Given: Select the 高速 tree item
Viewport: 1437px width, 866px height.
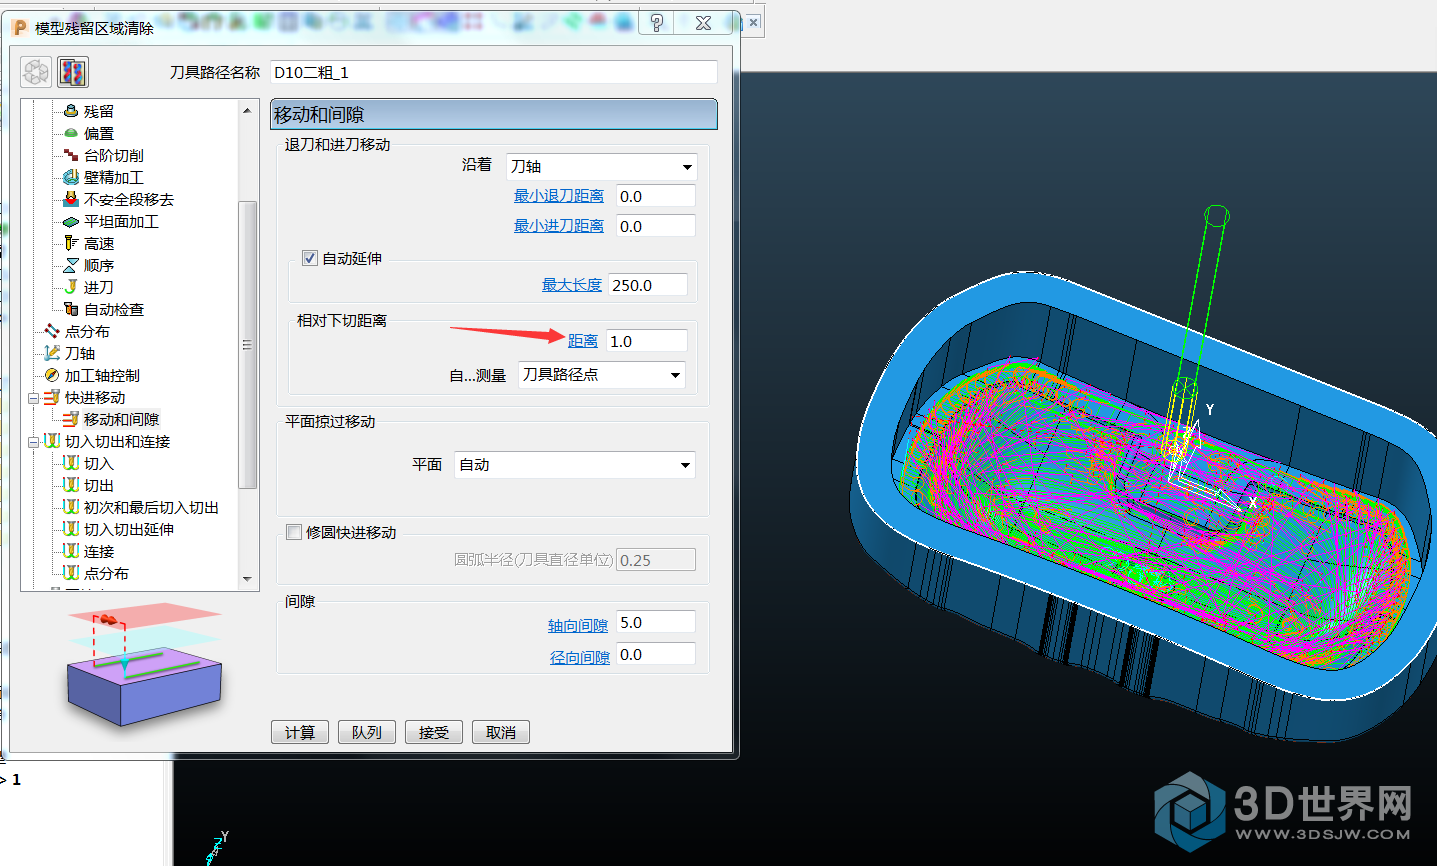Looking at the screenshot, I should tap(98, 243).
